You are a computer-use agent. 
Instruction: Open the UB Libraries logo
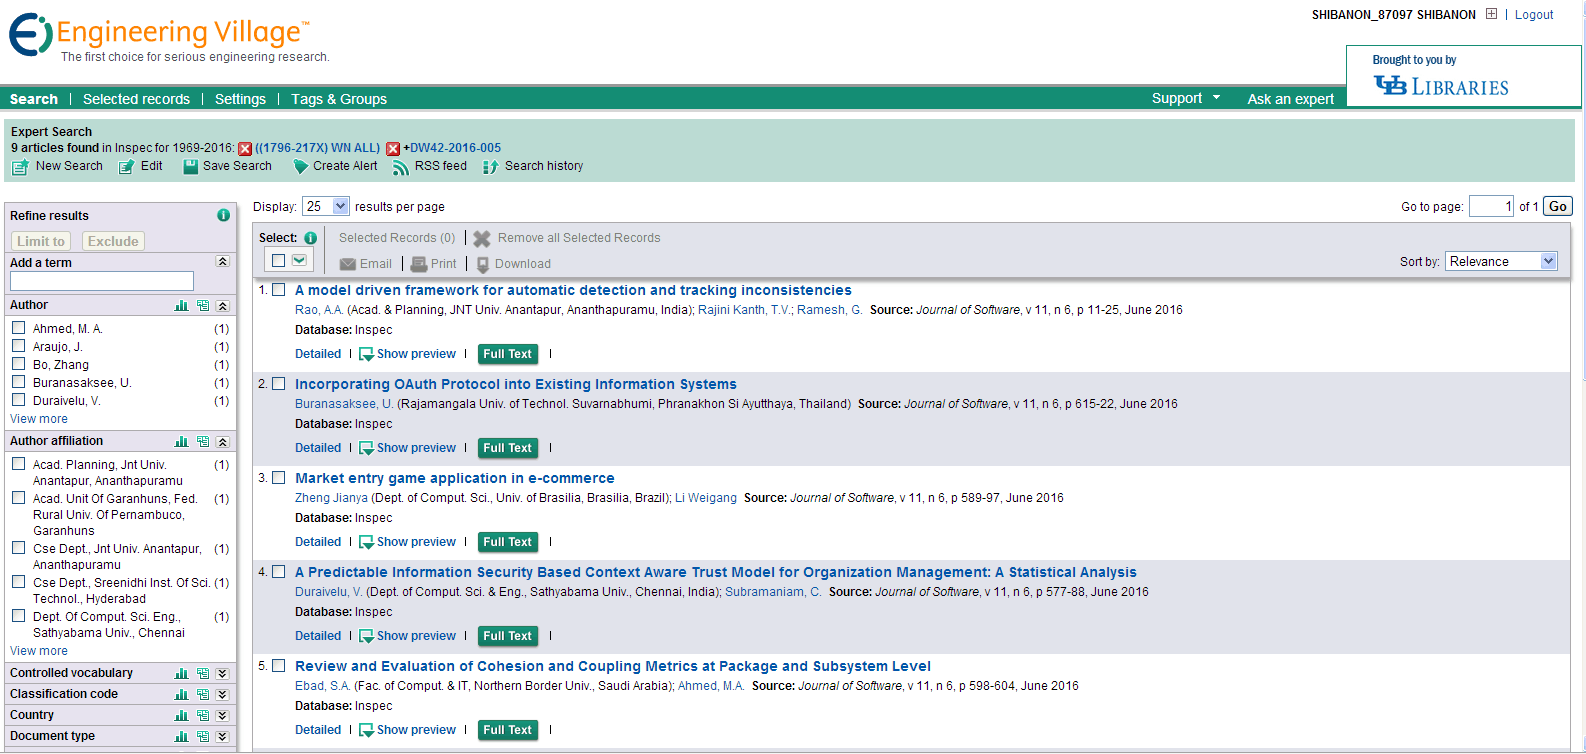coord(1441,86)
